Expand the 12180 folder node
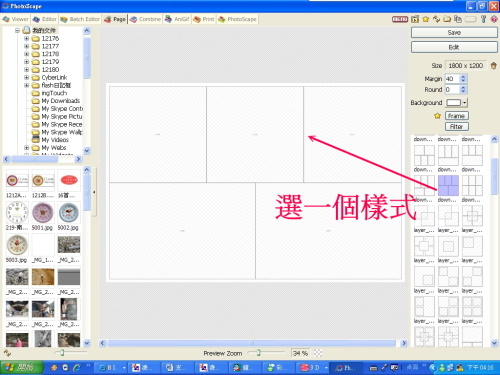Screen dimensions: 500x375 click(x=26, y=69)
